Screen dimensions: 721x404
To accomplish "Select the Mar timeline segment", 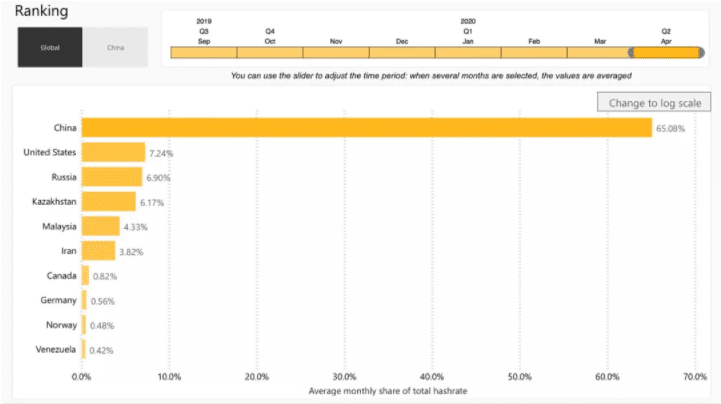I will [x=598, y=52].
